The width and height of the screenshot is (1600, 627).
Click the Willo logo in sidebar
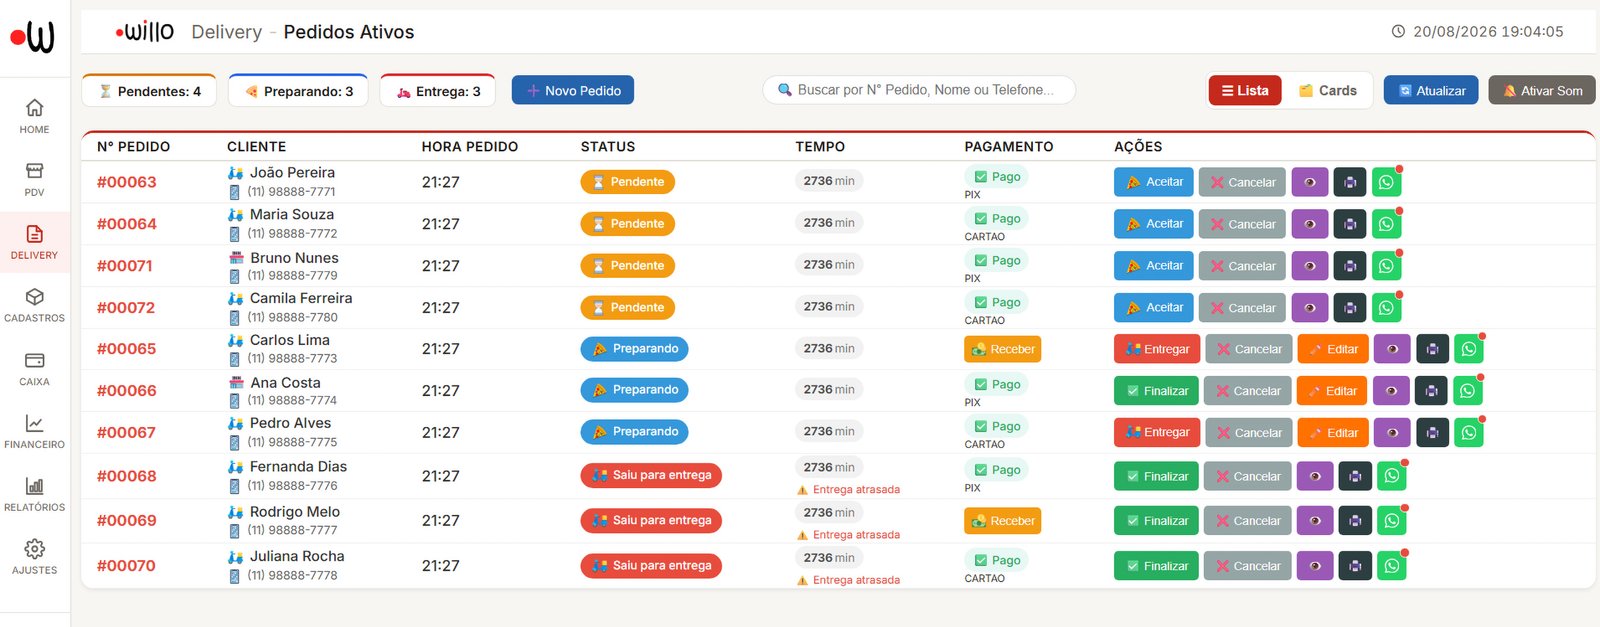click(33, 37)
